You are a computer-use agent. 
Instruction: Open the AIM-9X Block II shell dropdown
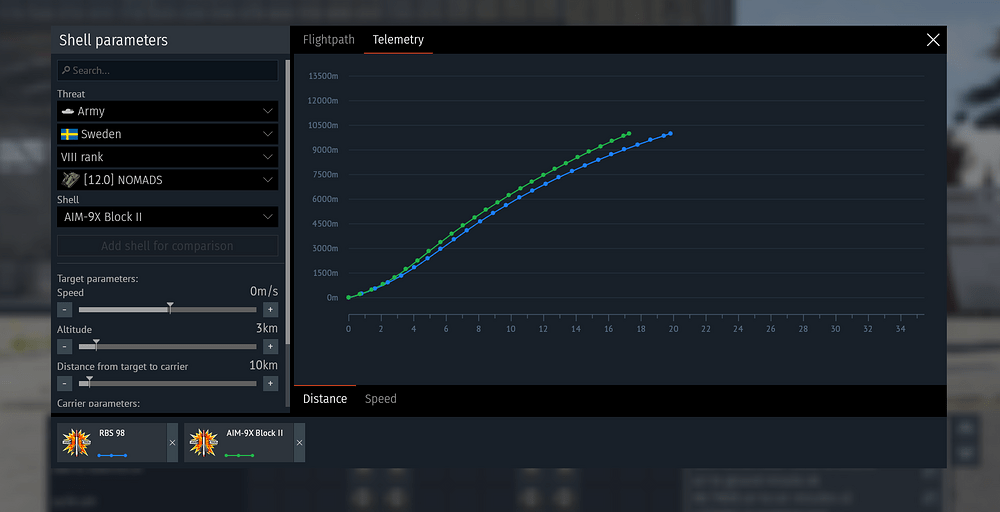click(x=168, y=217)
